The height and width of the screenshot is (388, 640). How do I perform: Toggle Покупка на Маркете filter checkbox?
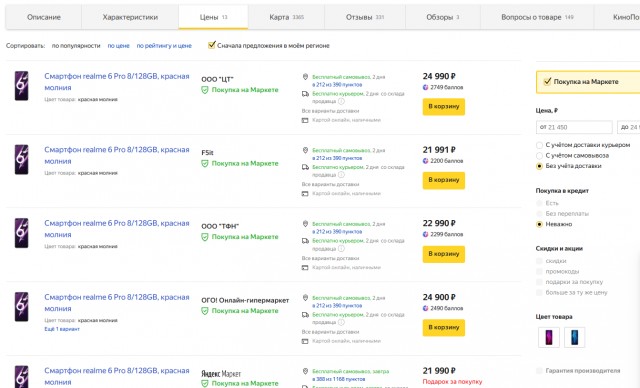[547, 82]
